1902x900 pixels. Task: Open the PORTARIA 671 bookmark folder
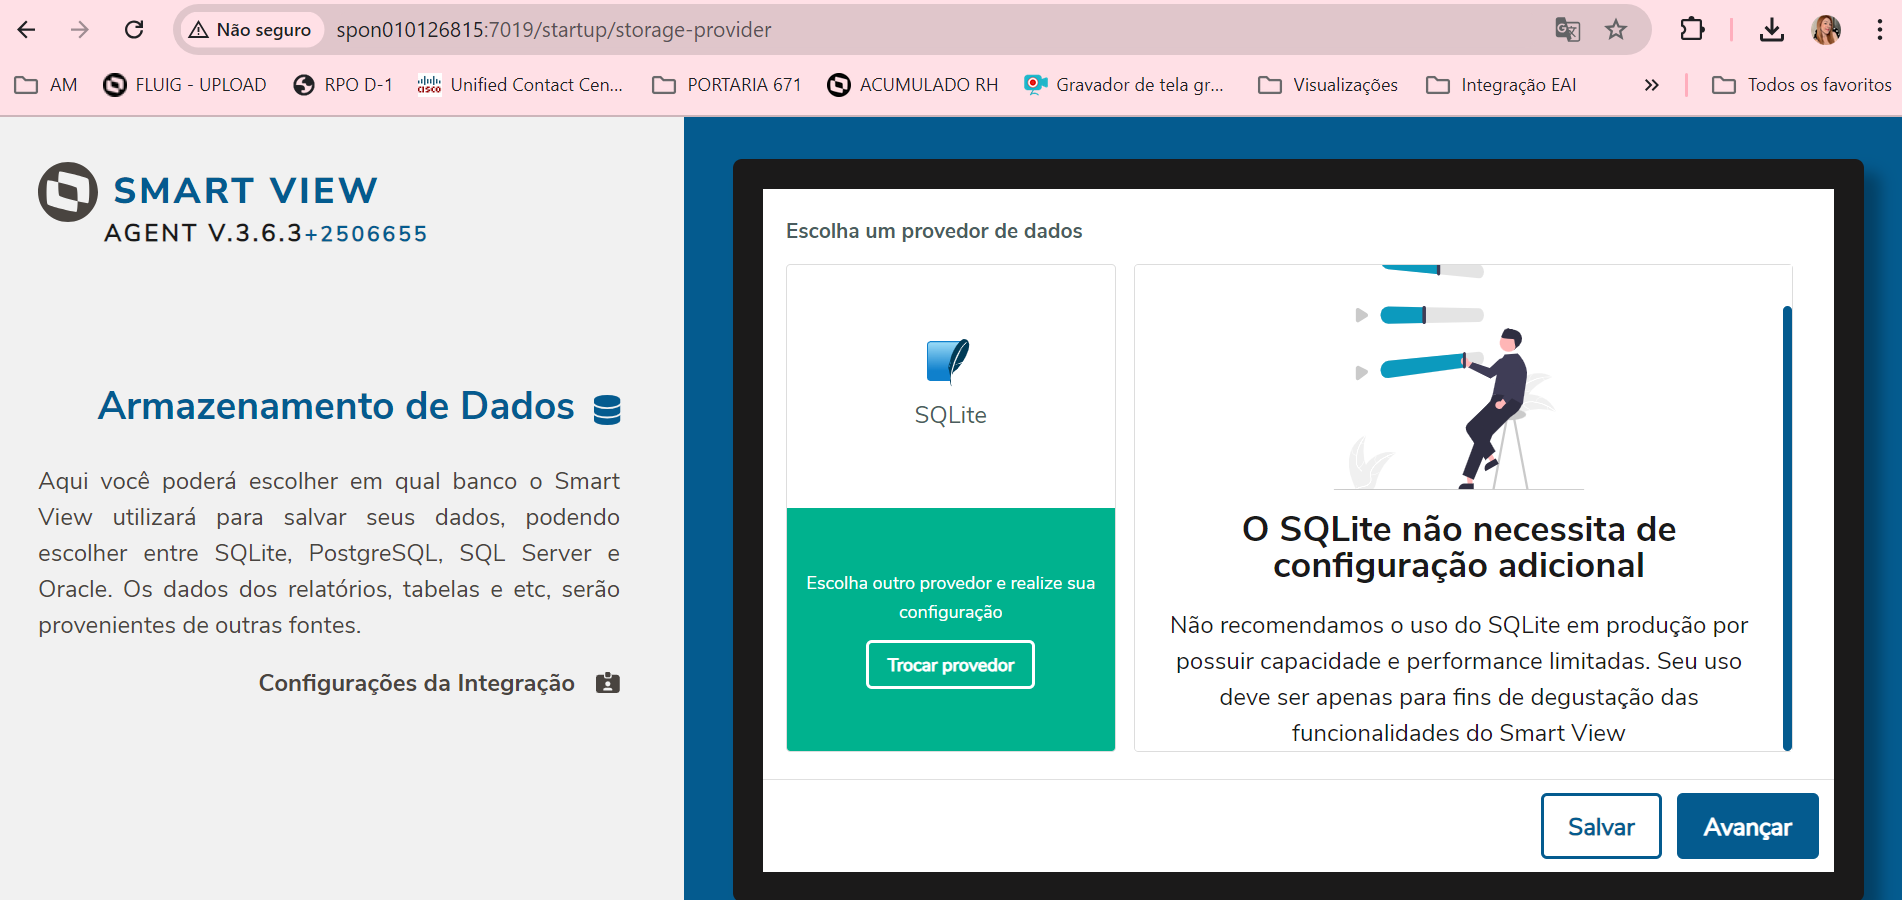pos(727,85)
